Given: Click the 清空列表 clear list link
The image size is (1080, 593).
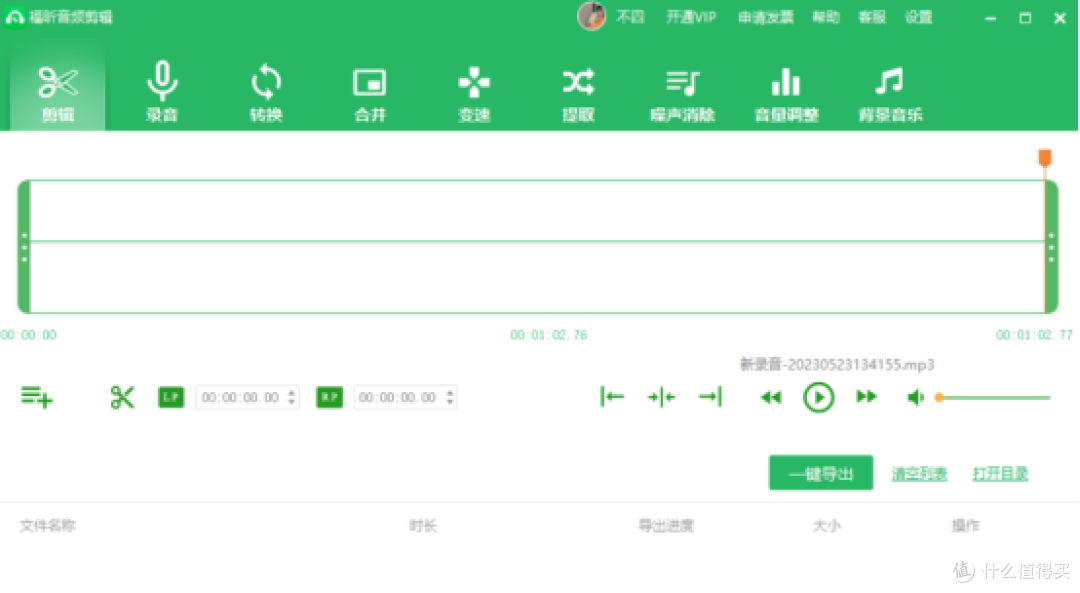Looking at the screenshot, I should (919, 474).
